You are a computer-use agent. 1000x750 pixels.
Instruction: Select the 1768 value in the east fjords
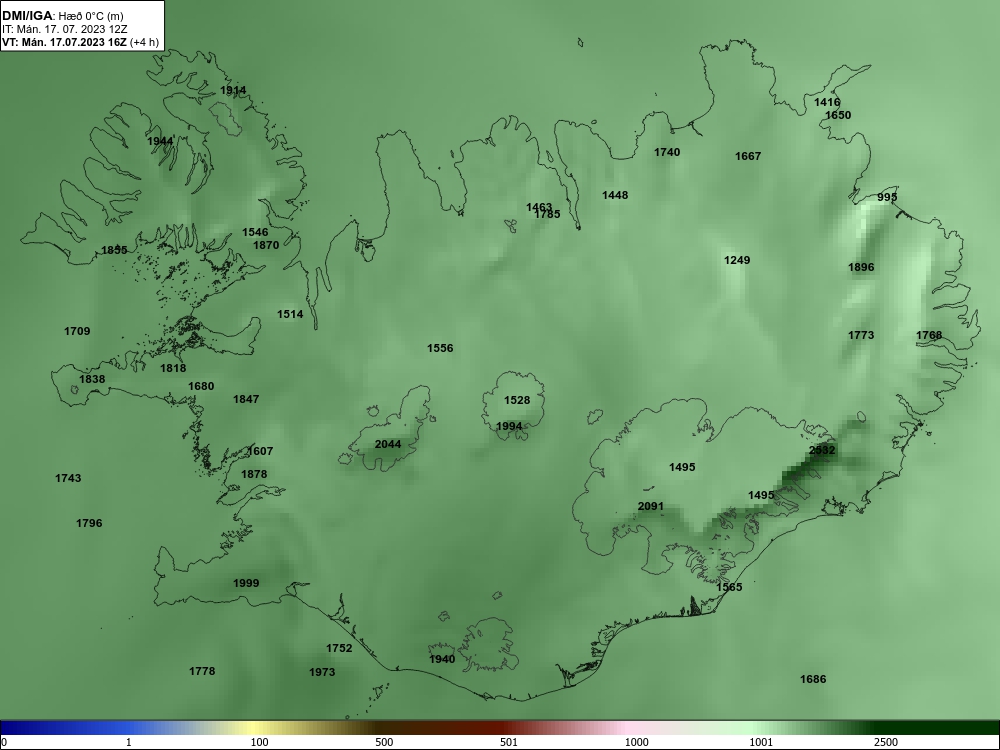[x=929, y=335]
